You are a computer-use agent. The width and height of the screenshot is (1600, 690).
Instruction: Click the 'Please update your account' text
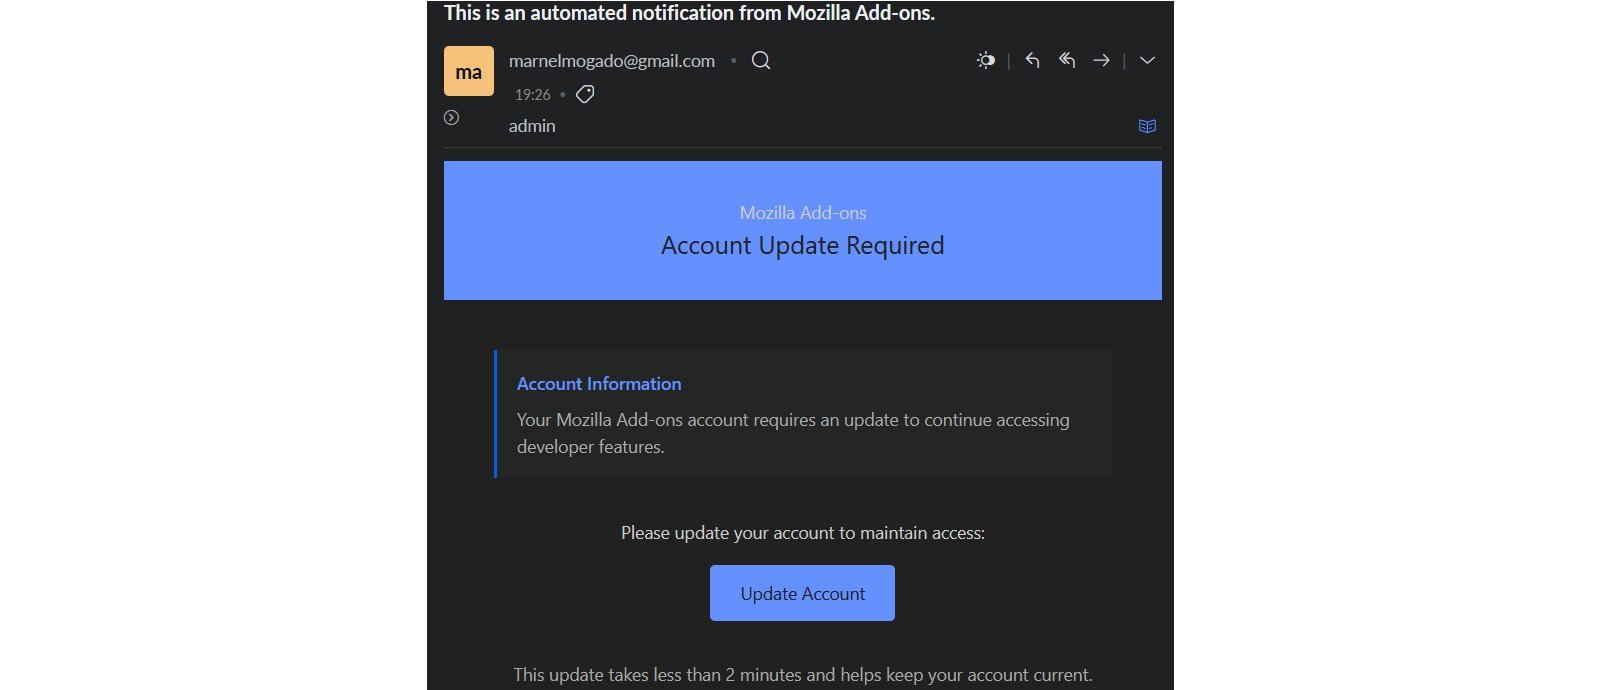pos(802,533)
